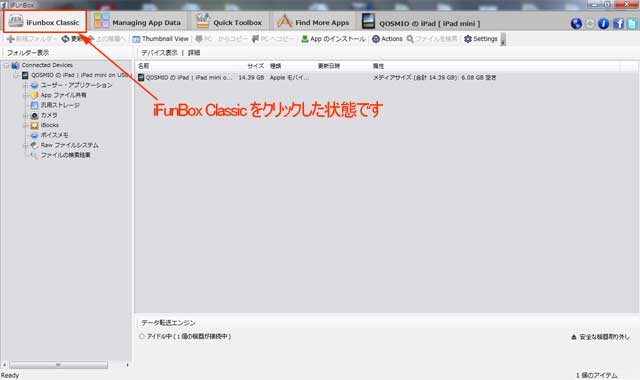Viewport: 640px width, 380px height.
Task: Collapse the QOSMIO の iPad device node
Action: (x=16, y=76)
